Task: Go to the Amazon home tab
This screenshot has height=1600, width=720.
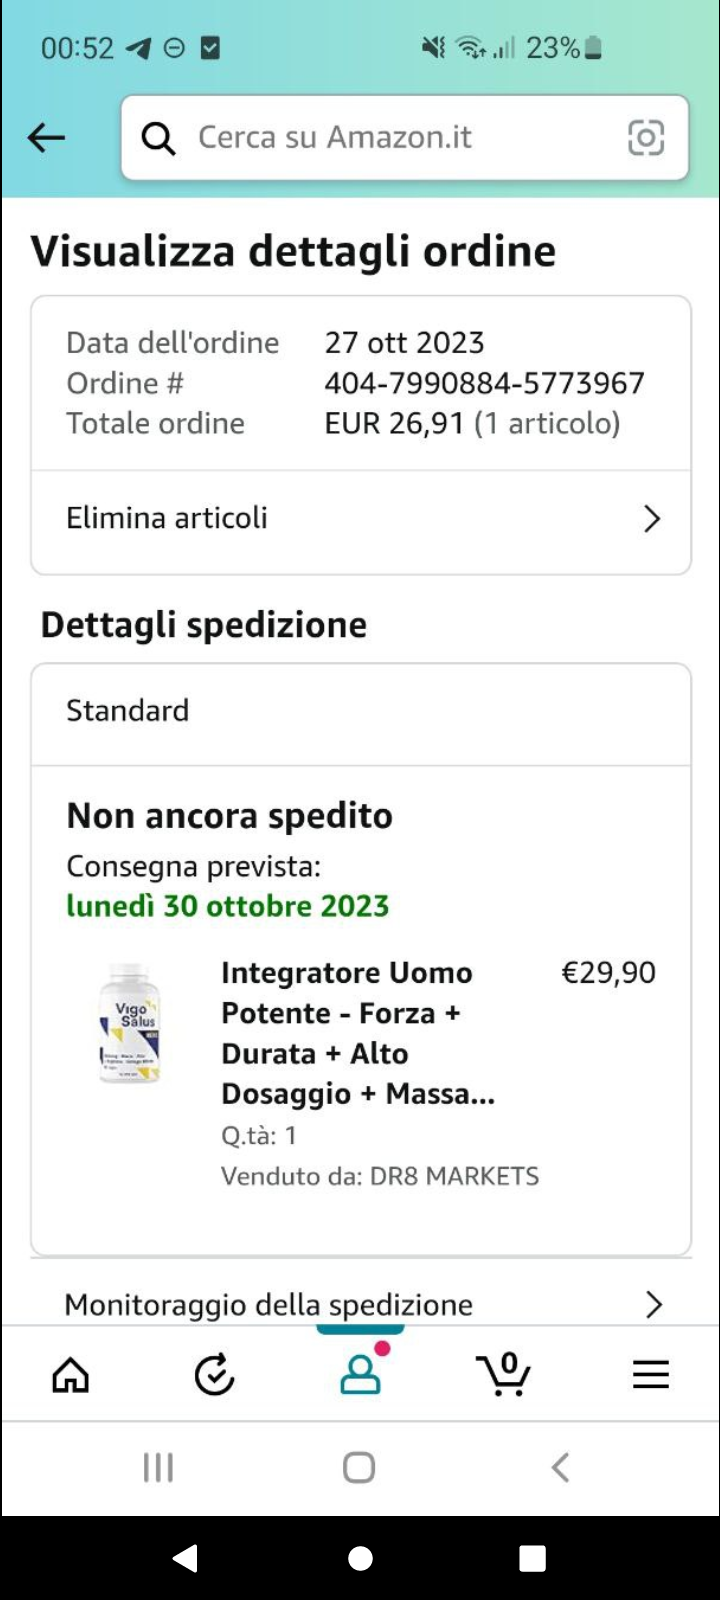Action: (x=70, y=1376)
